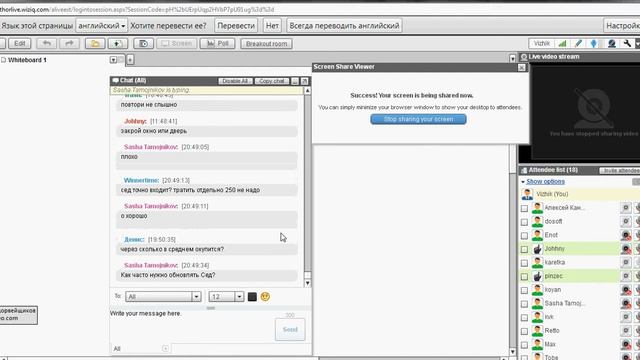Open the Edit menu

coord(20,43)
